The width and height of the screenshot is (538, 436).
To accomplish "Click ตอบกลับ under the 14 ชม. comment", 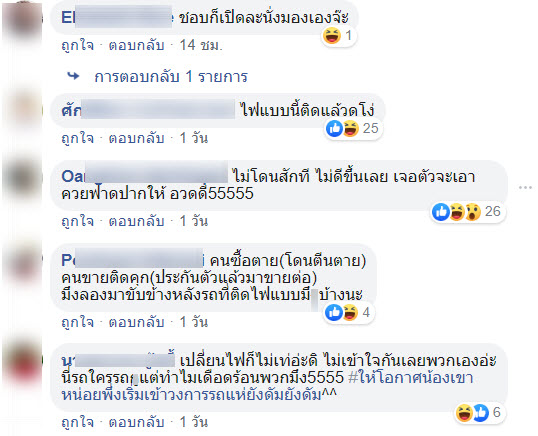I will pos(136,45).
